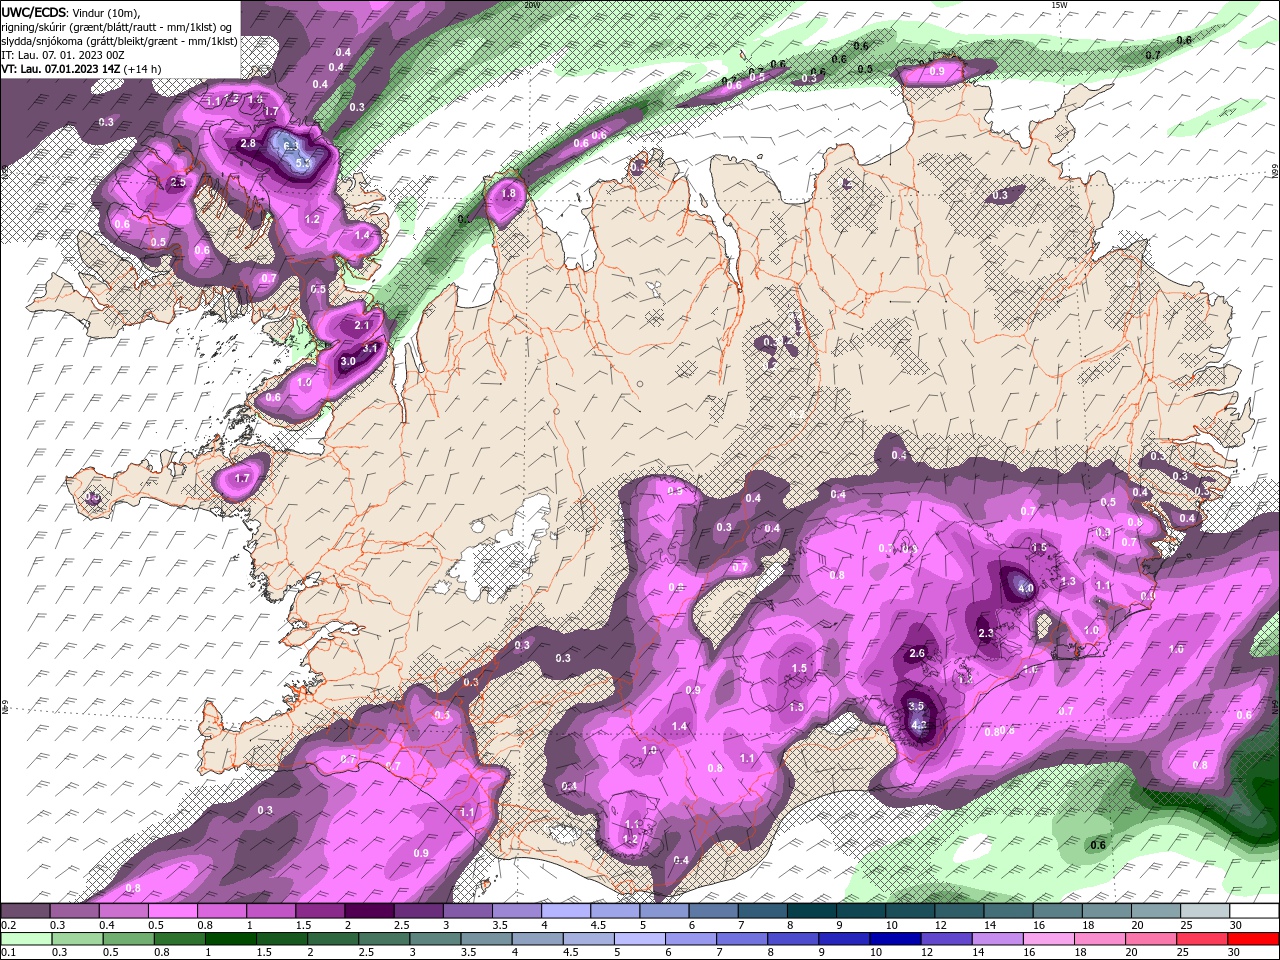Screen dimensions: 1280x960
Task: Click the 2.6 snowfall value label
Action: tap(917, 653)
